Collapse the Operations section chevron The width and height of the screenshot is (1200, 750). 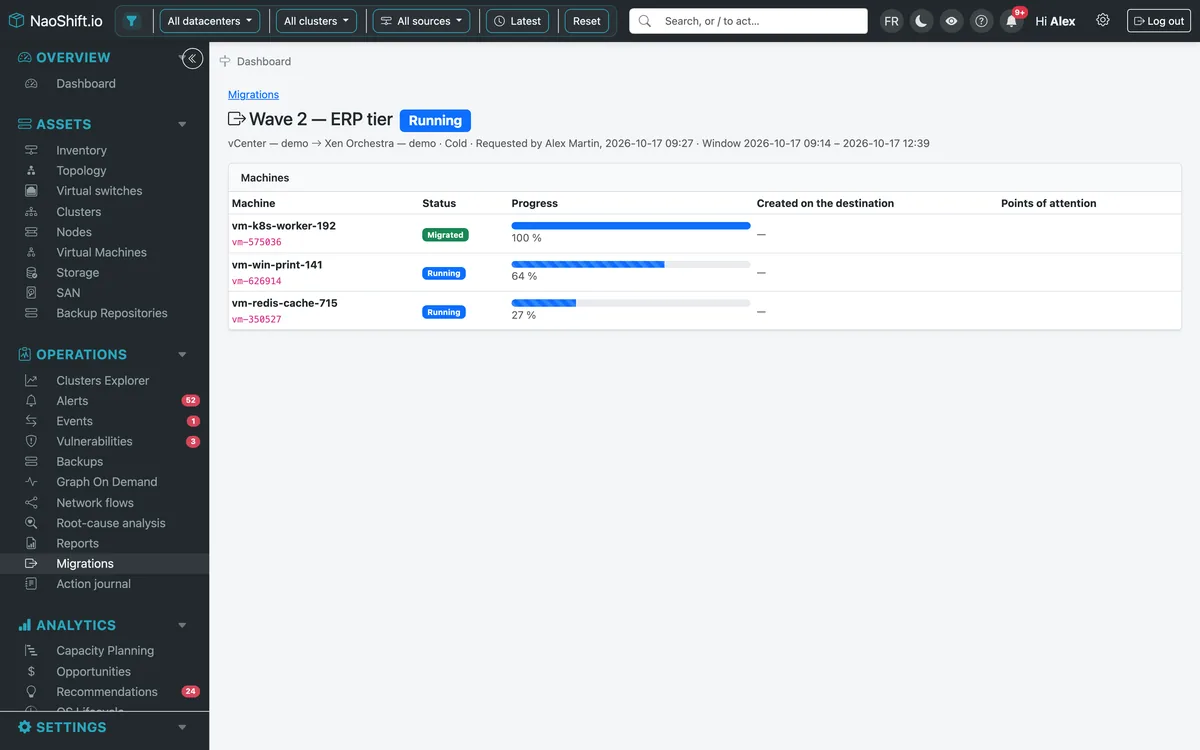click(182, 354)
